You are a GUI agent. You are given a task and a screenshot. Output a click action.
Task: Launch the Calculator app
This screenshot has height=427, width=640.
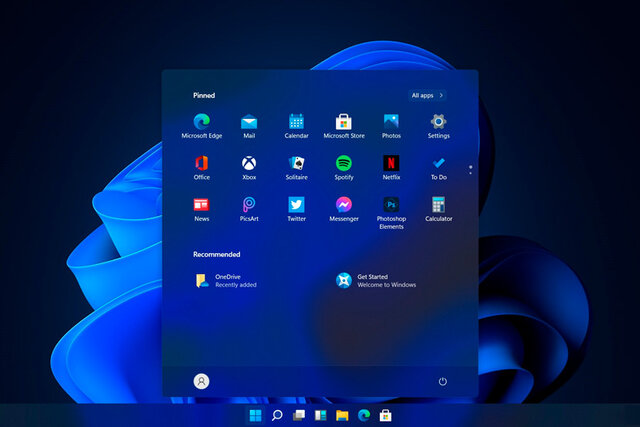click(x=438, y=209)
